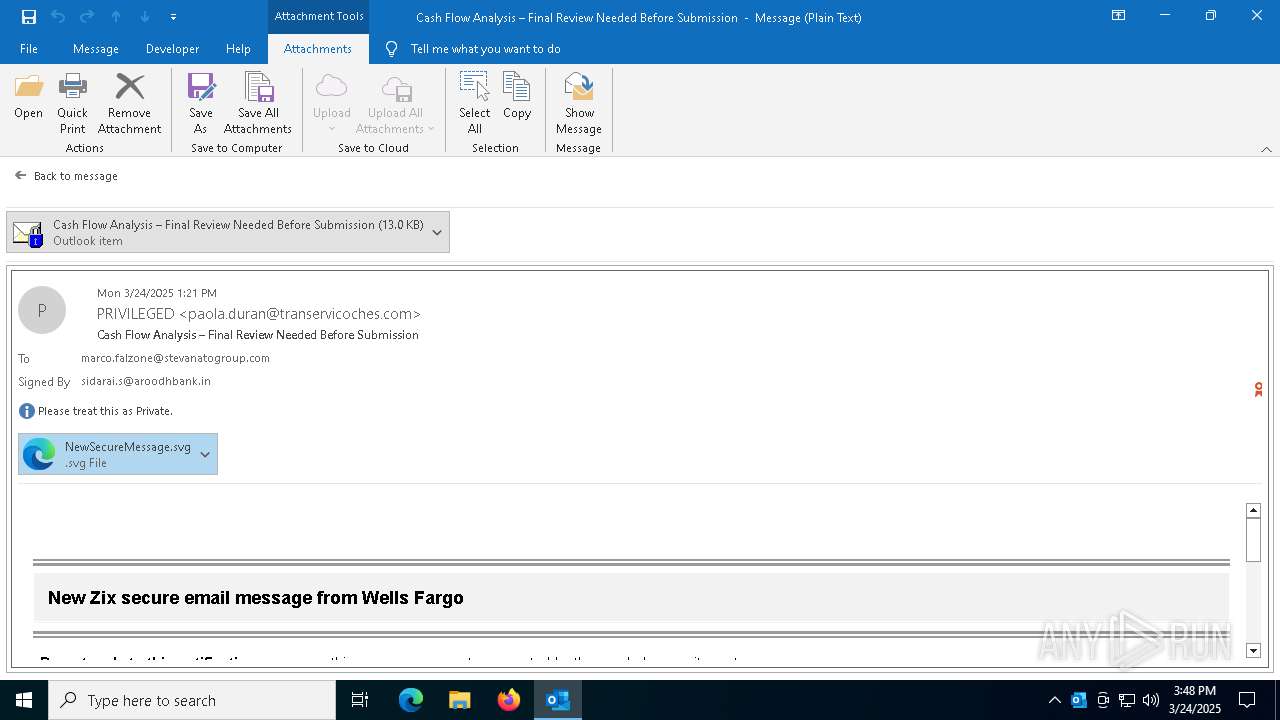1280x720 pixels.
Task: Click the message body scrollbar thumb
Action: (1253, 541)
